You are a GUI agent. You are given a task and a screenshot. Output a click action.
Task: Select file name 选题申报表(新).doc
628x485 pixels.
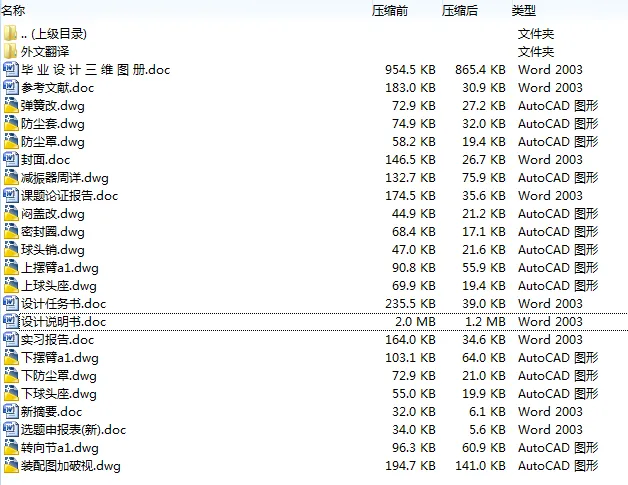tap(74, 430)
